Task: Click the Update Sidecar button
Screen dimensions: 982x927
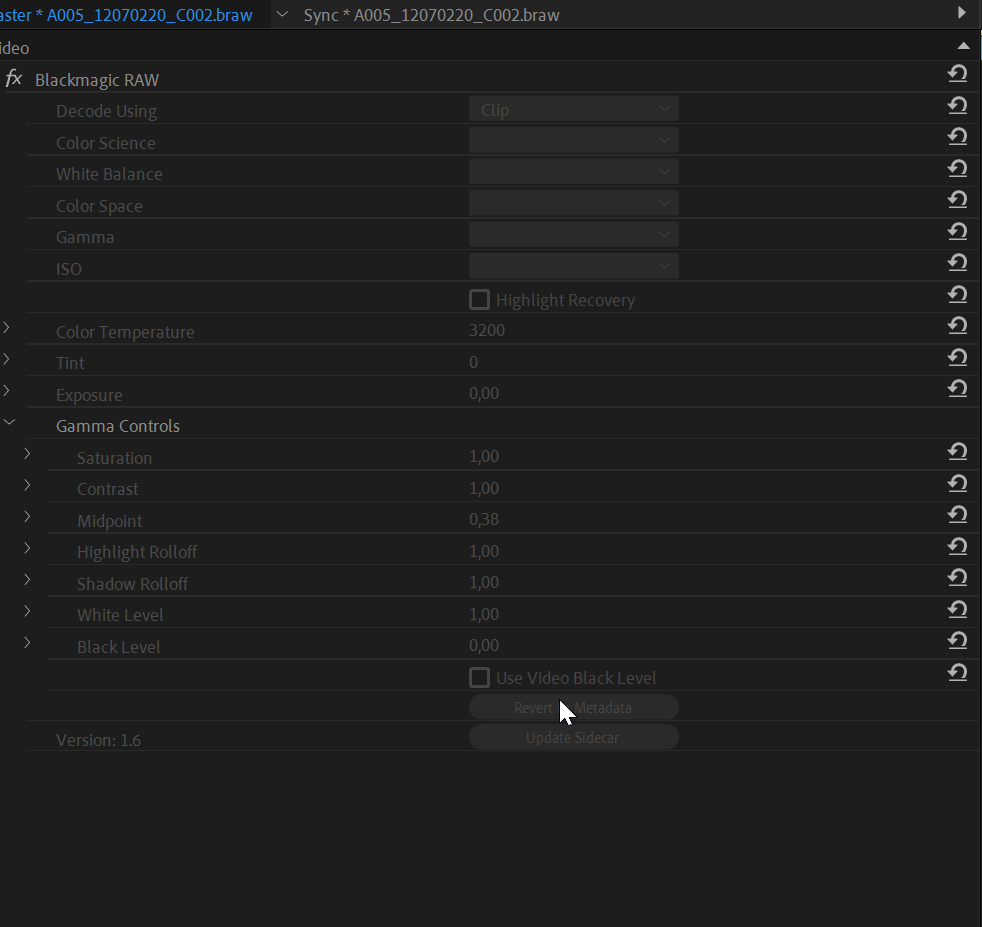Action: coord(574,737)
